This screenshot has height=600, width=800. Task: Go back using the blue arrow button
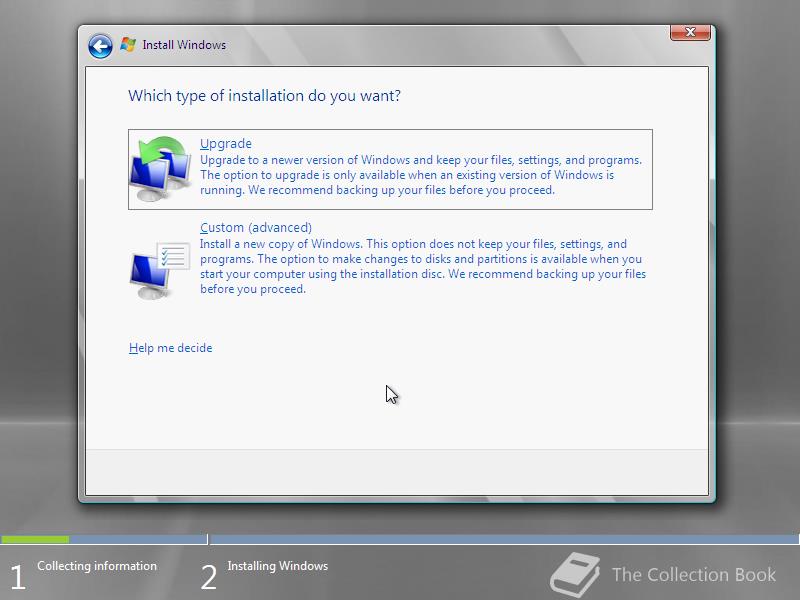coord(100,46)
